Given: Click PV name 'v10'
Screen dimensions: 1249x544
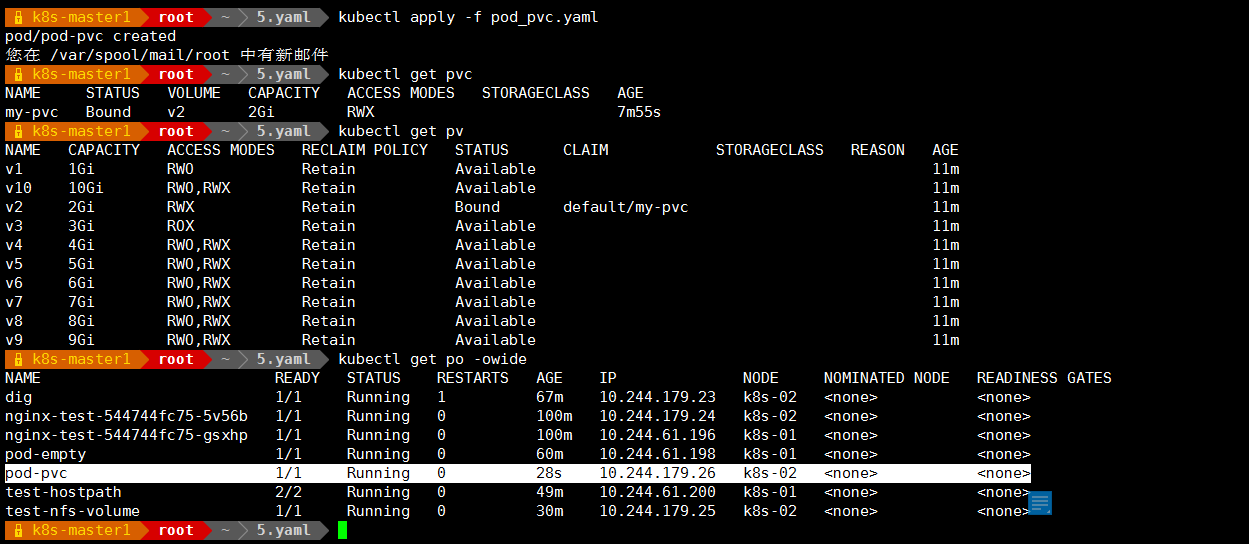Looking at the screenshot, I should [18, 188].
